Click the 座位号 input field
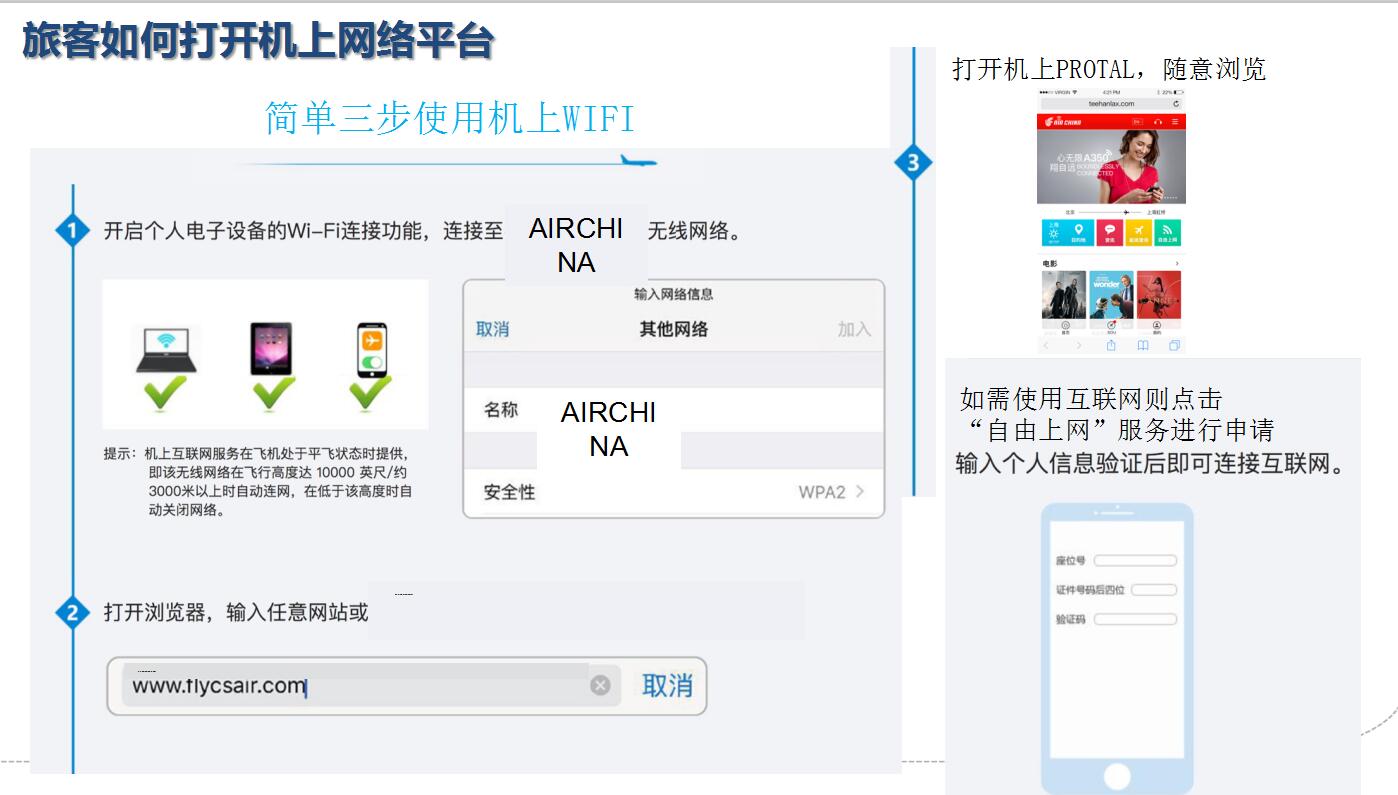 pyautogui.click(x=1135, y=560)
